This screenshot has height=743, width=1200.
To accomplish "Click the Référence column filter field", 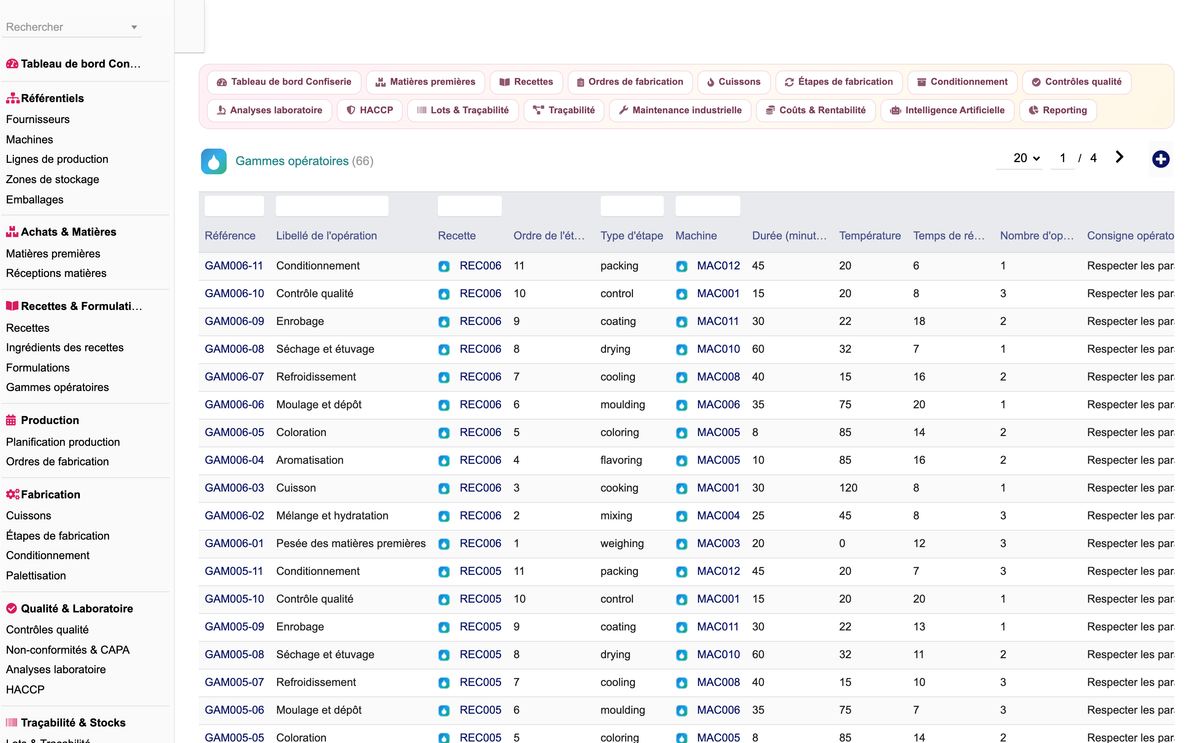I will click(234, 206).
